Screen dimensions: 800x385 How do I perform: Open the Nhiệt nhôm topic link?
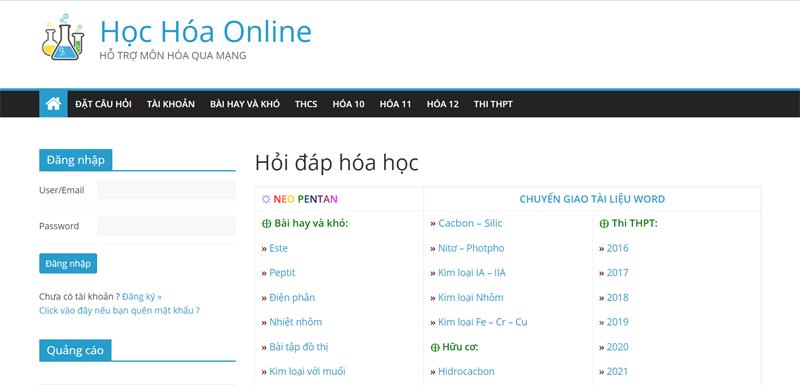click(x=296, y=322)
